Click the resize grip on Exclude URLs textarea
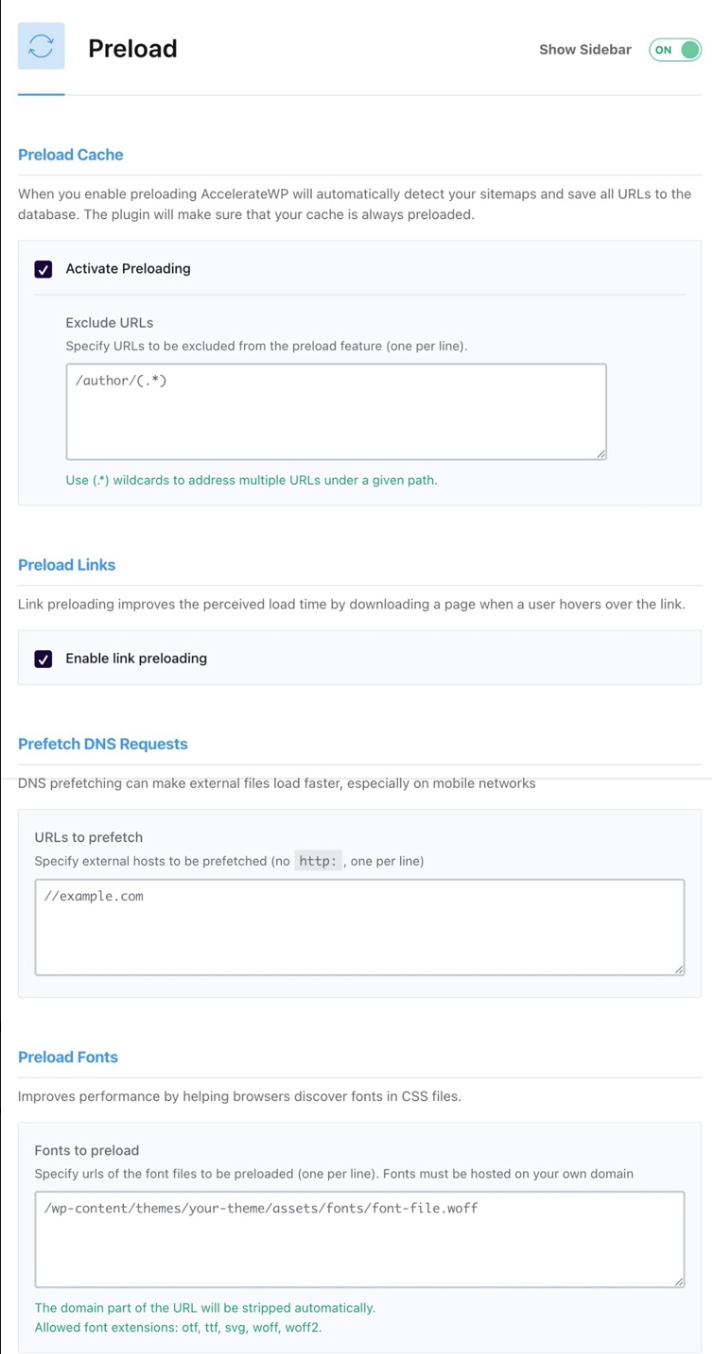The height and width of the screenshot is (1354, 712). [600, 453]
